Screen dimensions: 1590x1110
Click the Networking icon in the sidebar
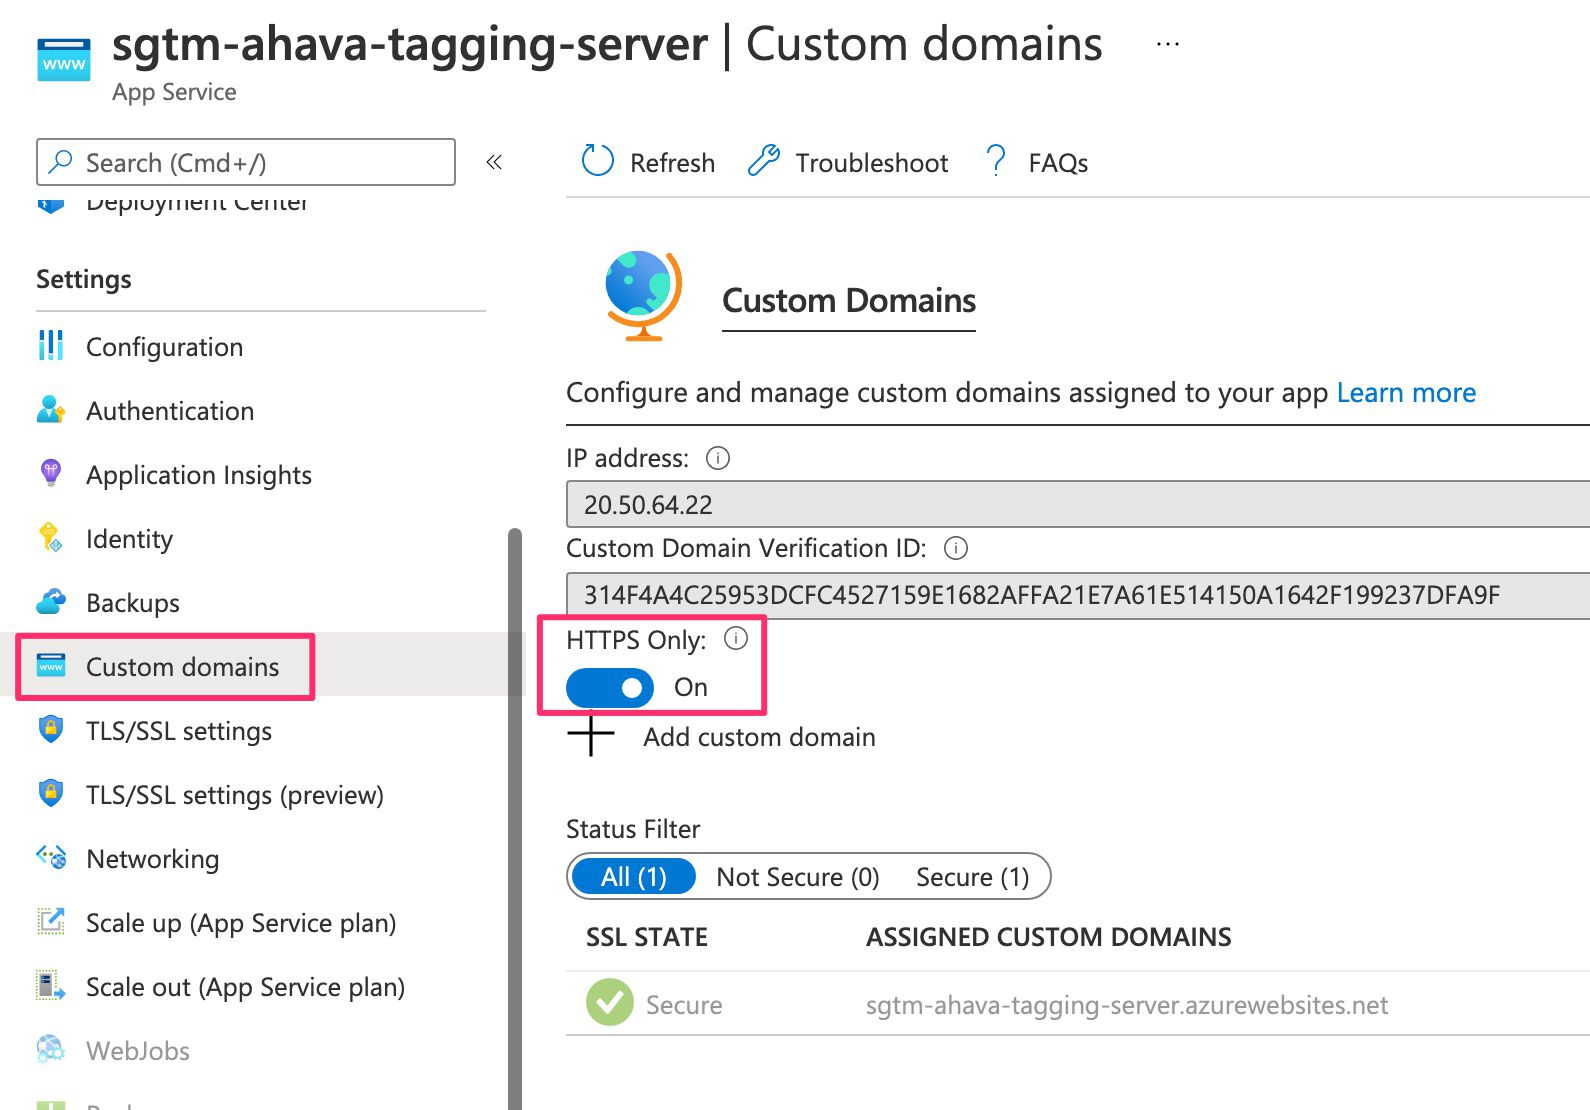(51, 857)
